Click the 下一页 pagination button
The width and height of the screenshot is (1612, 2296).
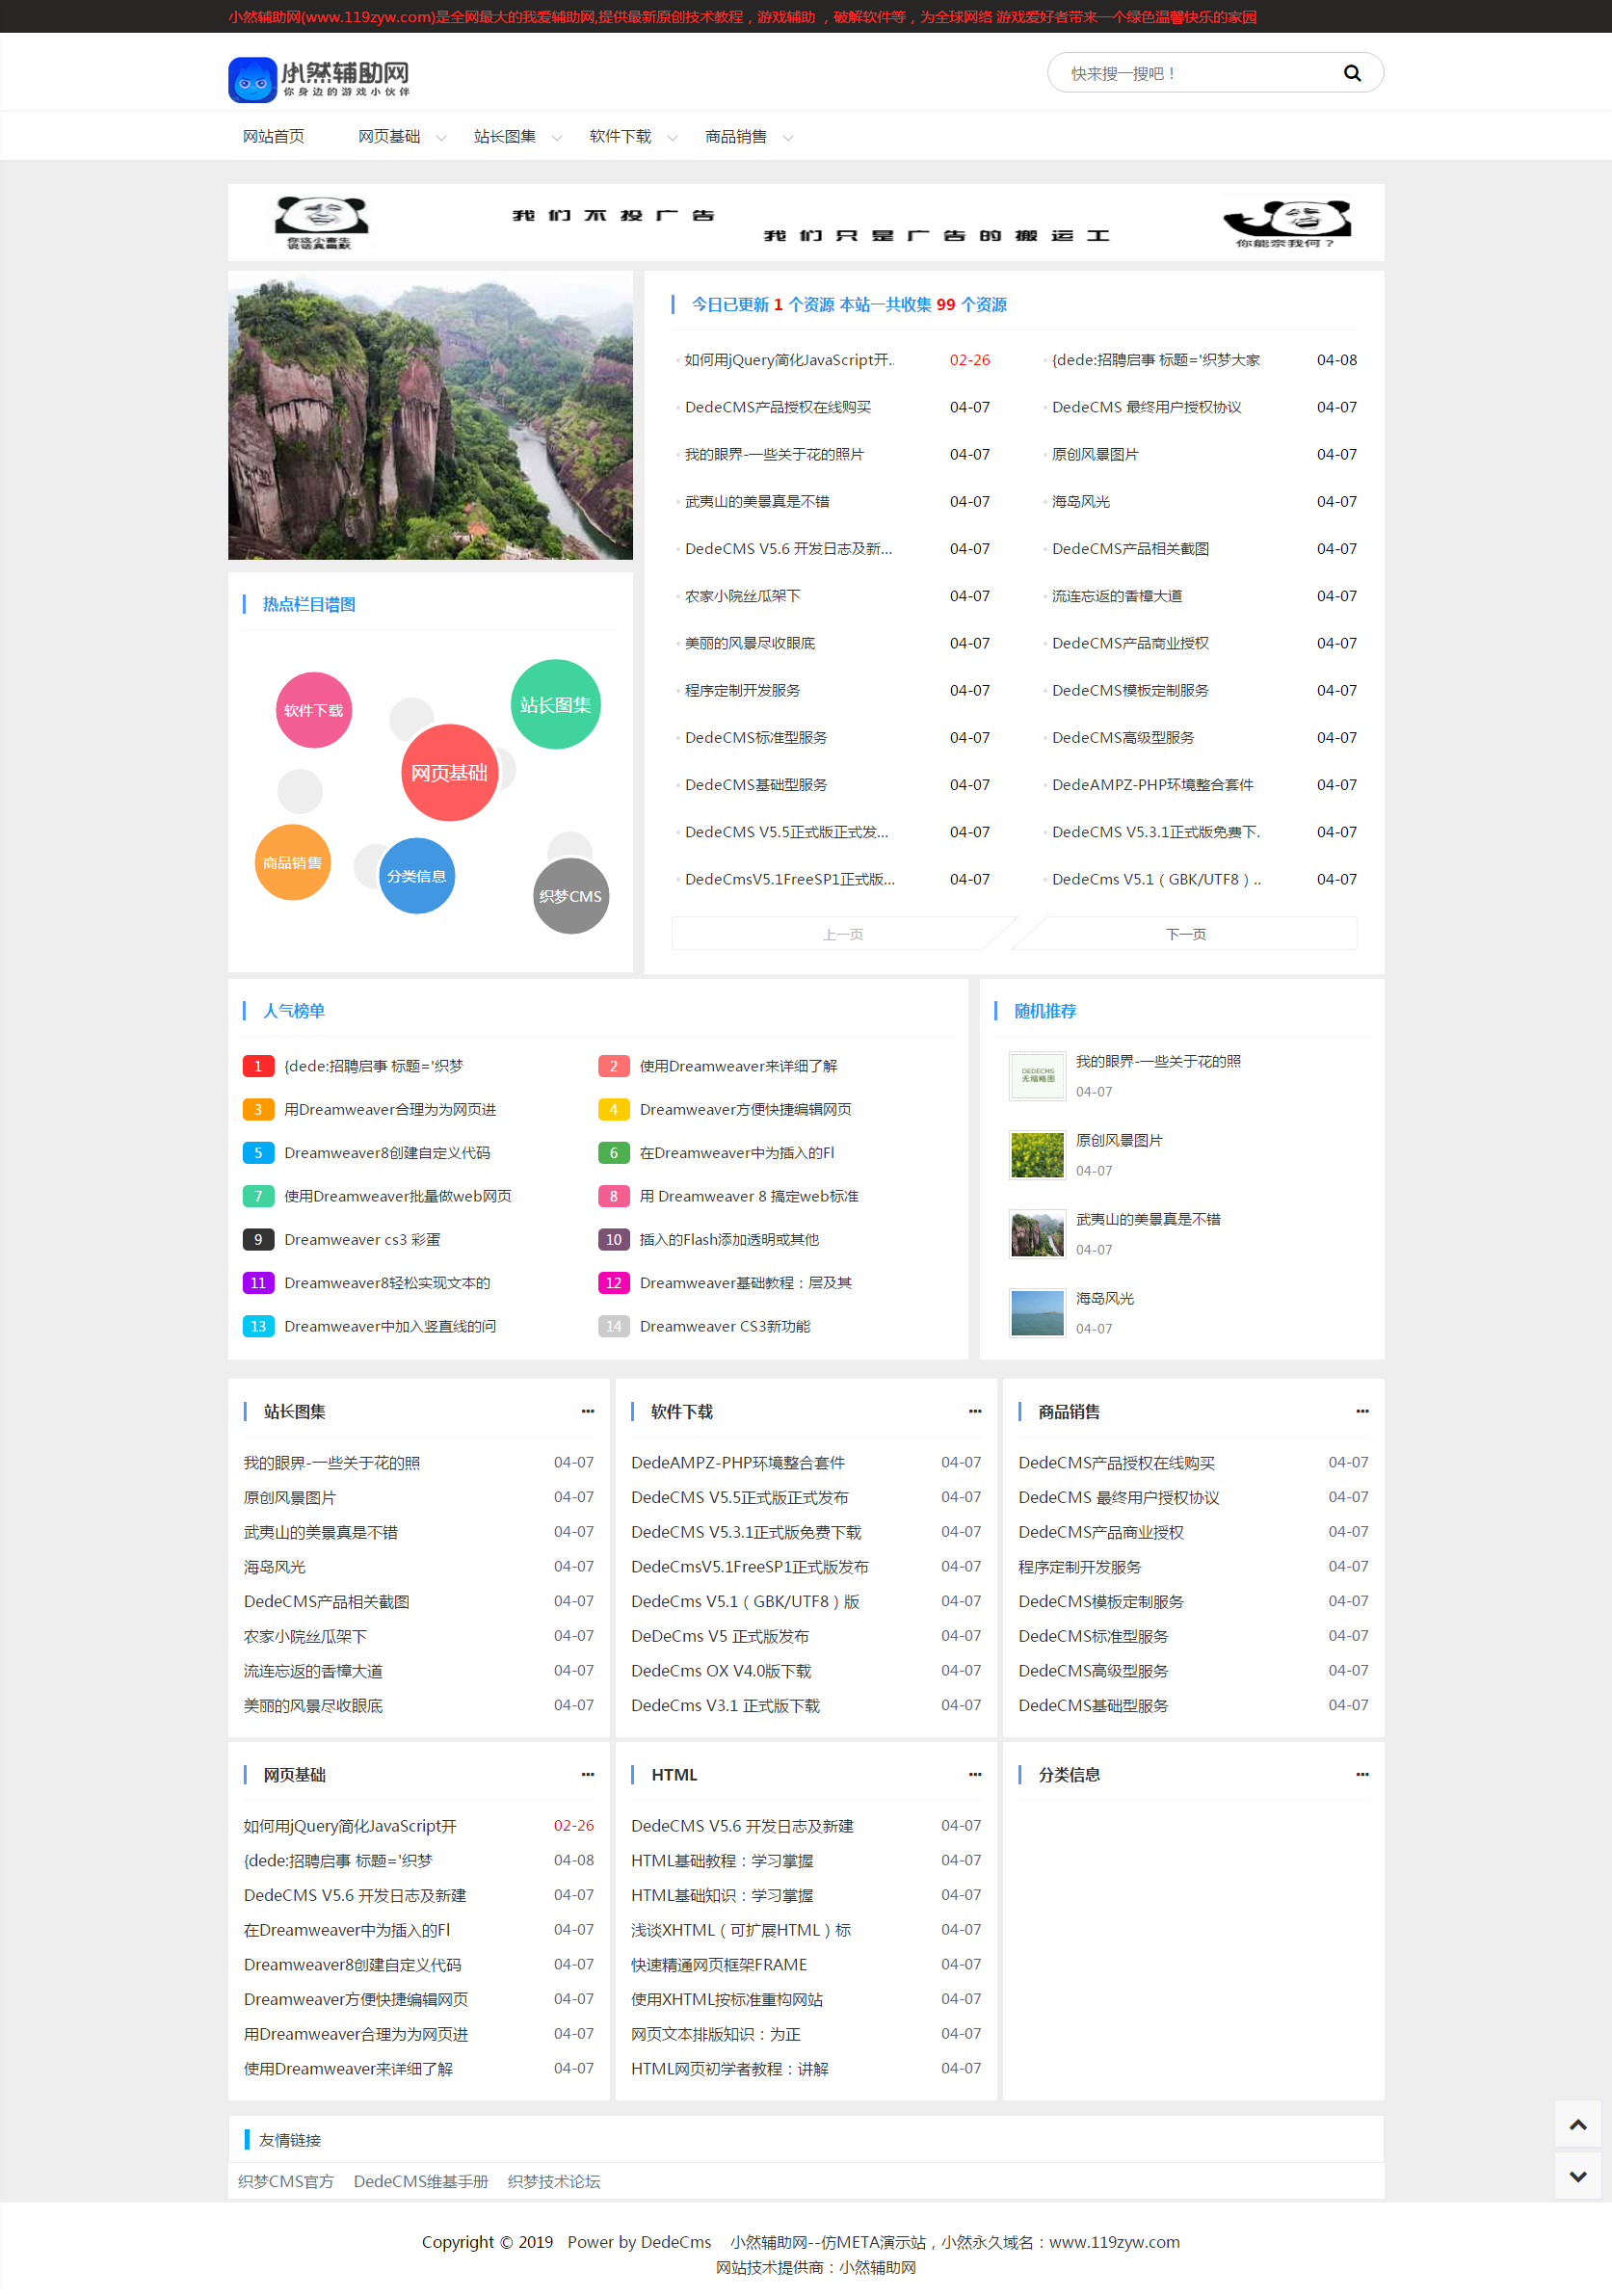point(1185,933)
